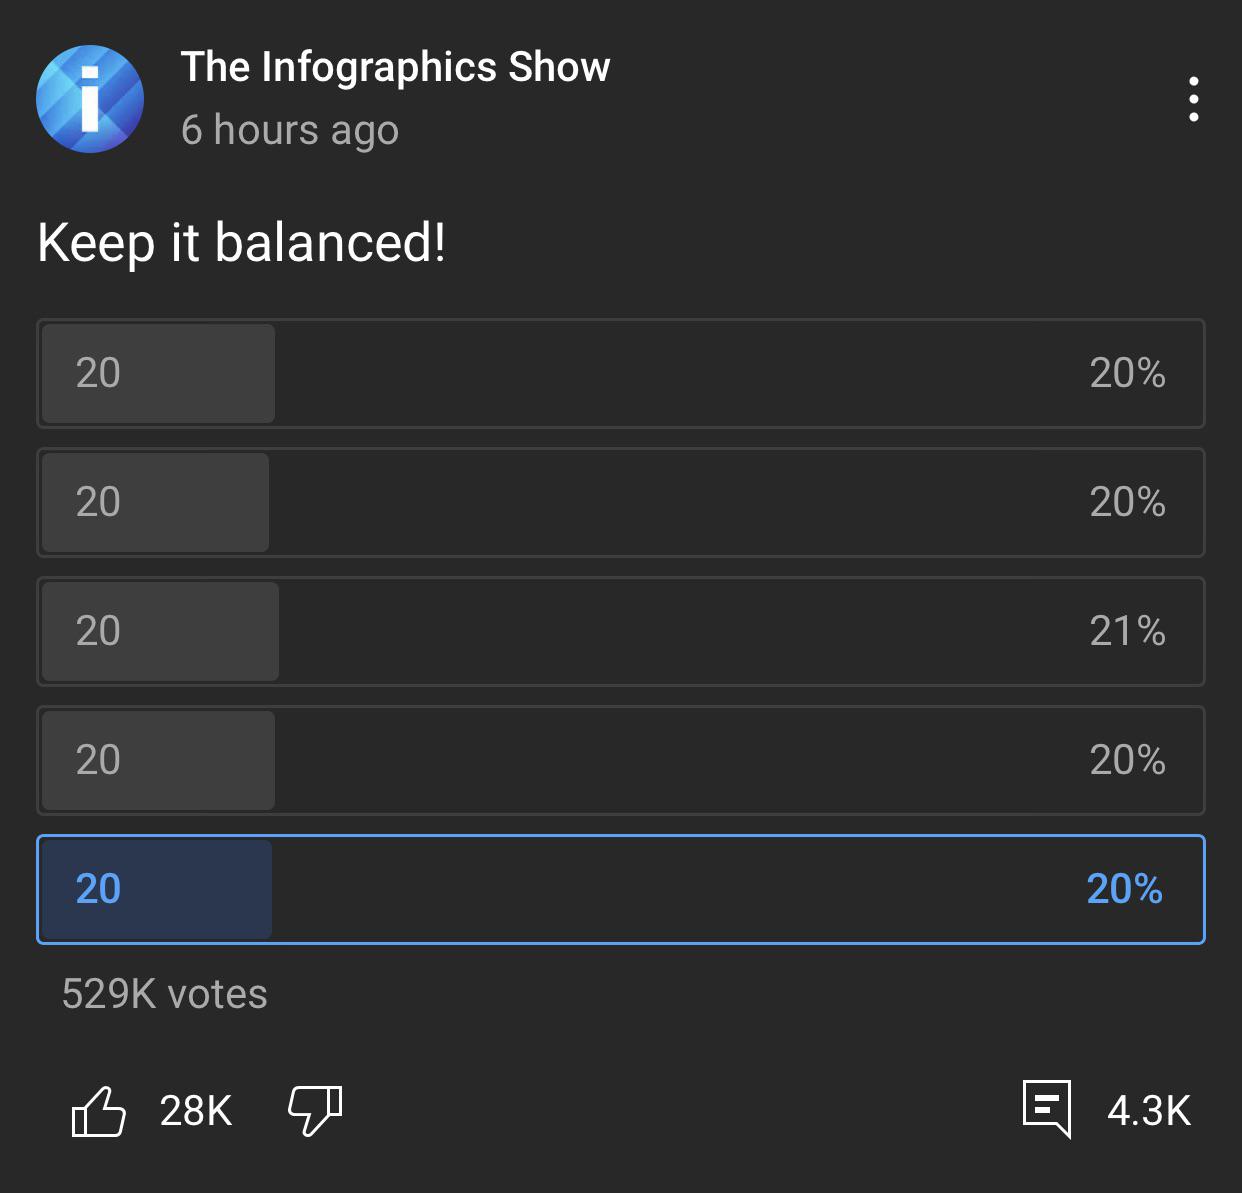This screenshot has width=1242, height=1193.
Task: Click the 529K votes label
Action: [165, 994]
